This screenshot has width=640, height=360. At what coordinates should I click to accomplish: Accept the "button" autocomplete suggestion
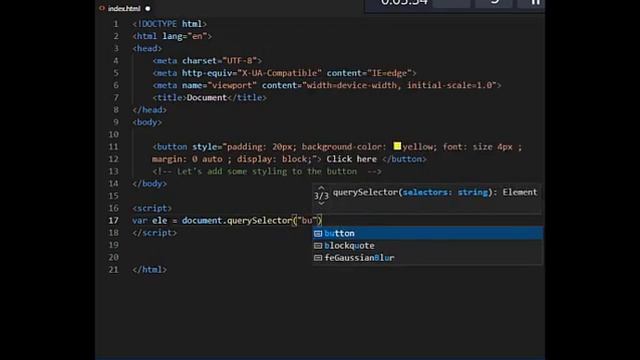pyautogui.click(x=427, y=233)
